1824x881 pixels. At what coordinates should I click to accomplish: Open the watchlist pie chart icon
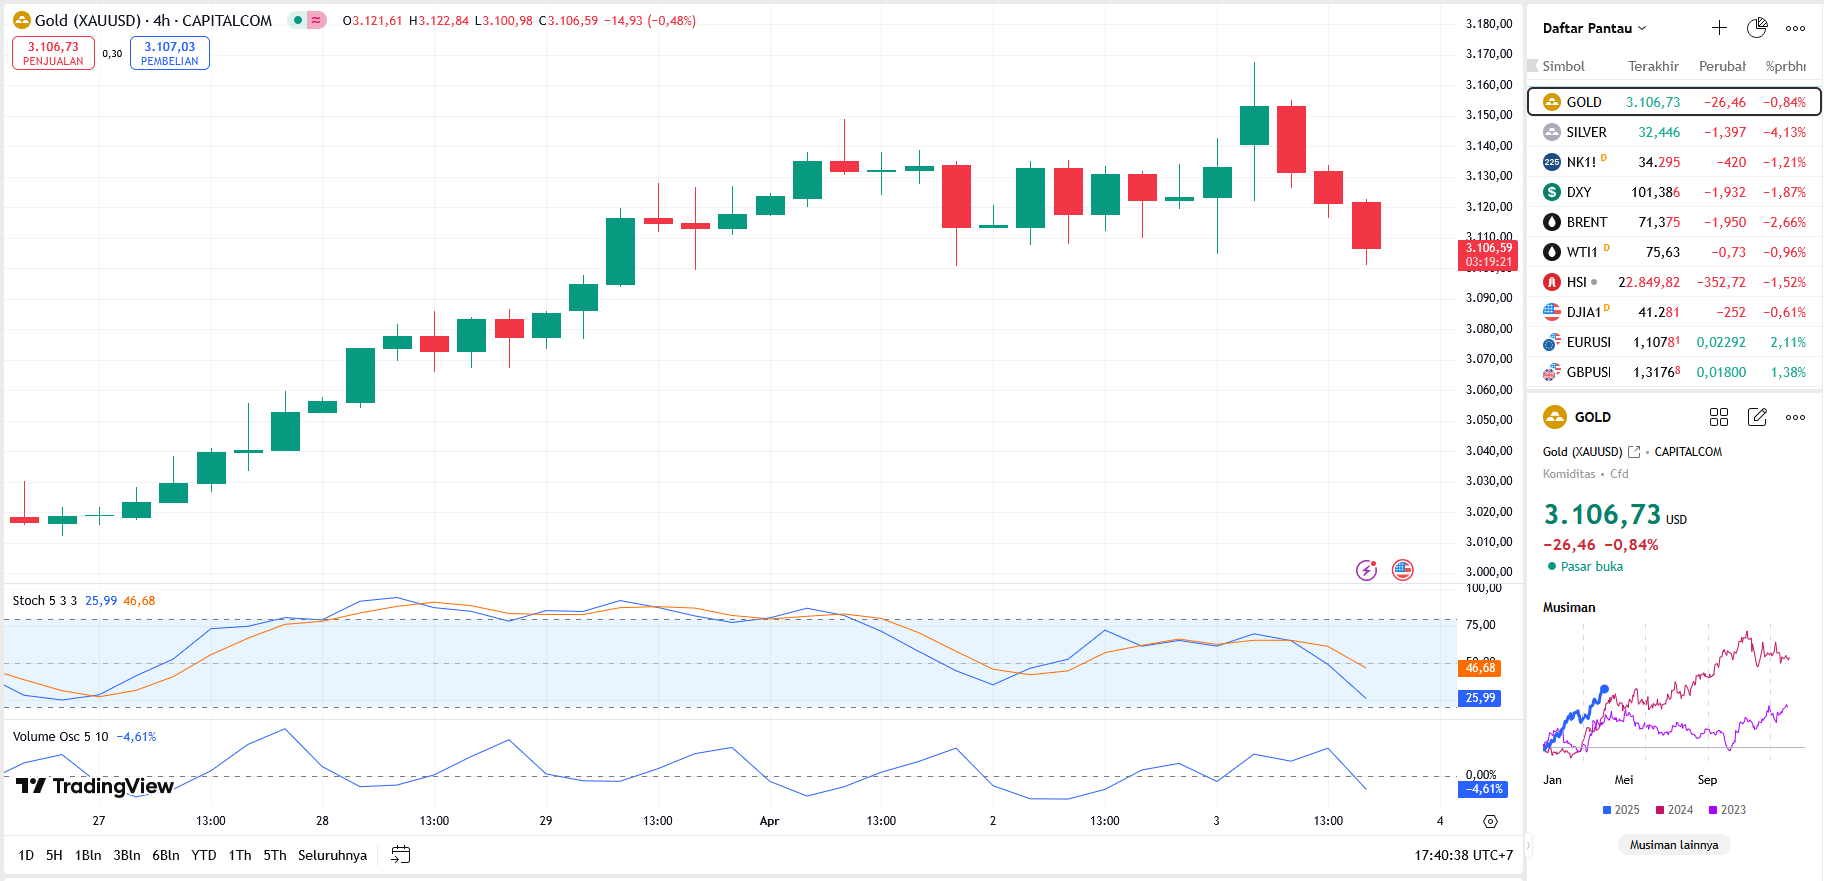pos(1757,28)
